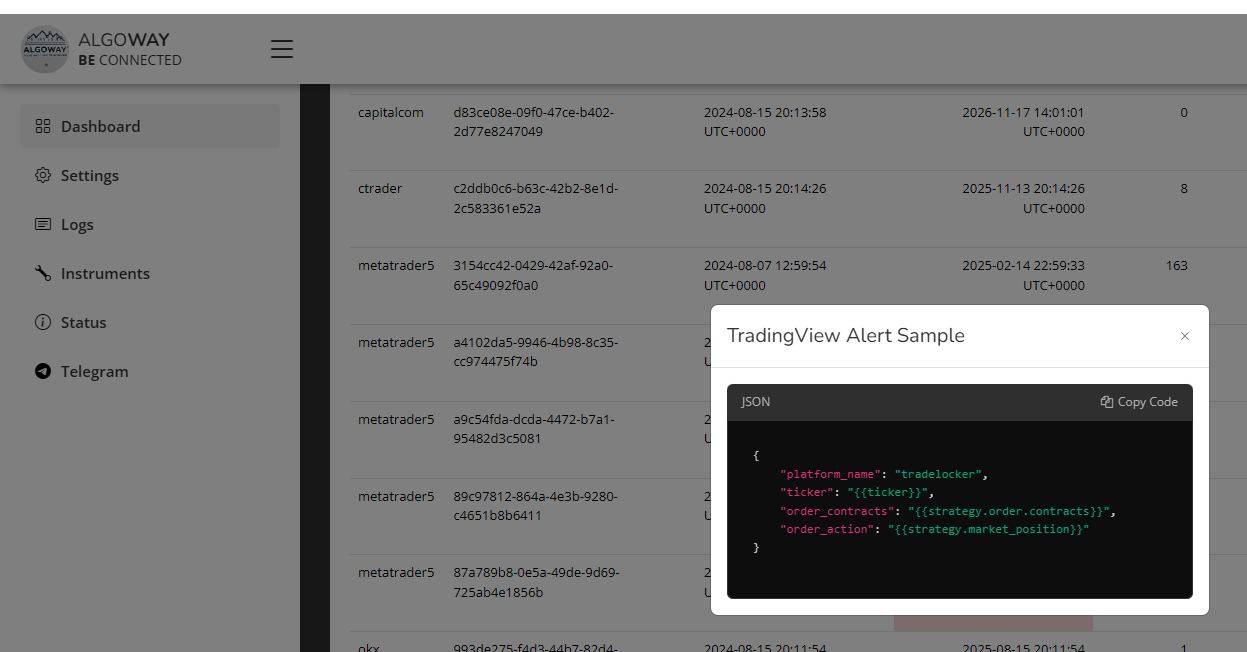Viewport: 1247px width, 652px height.
Task: Open the Logs menu item
Action: [x=150, y=224]
